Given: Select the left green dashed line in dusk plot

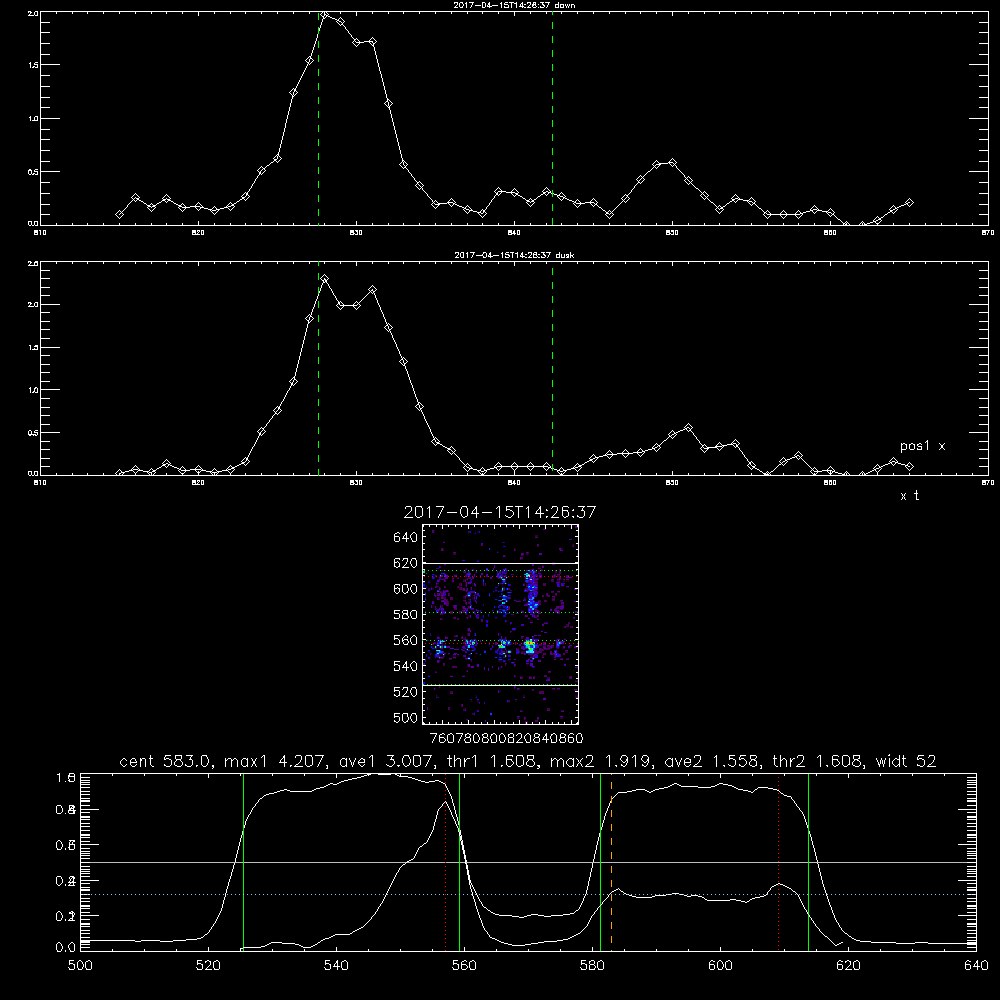Looking at the screenshot, I should pos(318,369).
